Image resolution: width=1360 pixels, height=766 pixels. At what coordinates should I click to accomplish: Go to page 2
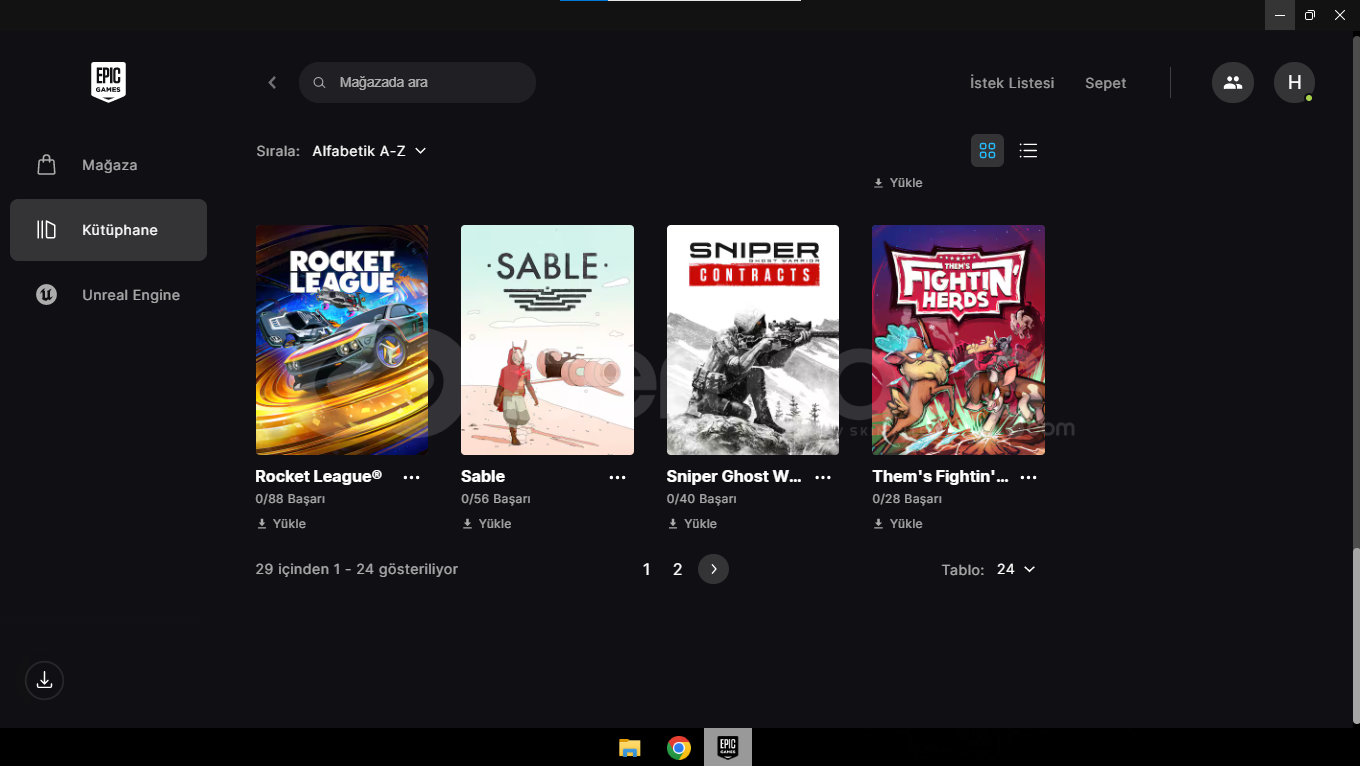(x=677, y=569)
